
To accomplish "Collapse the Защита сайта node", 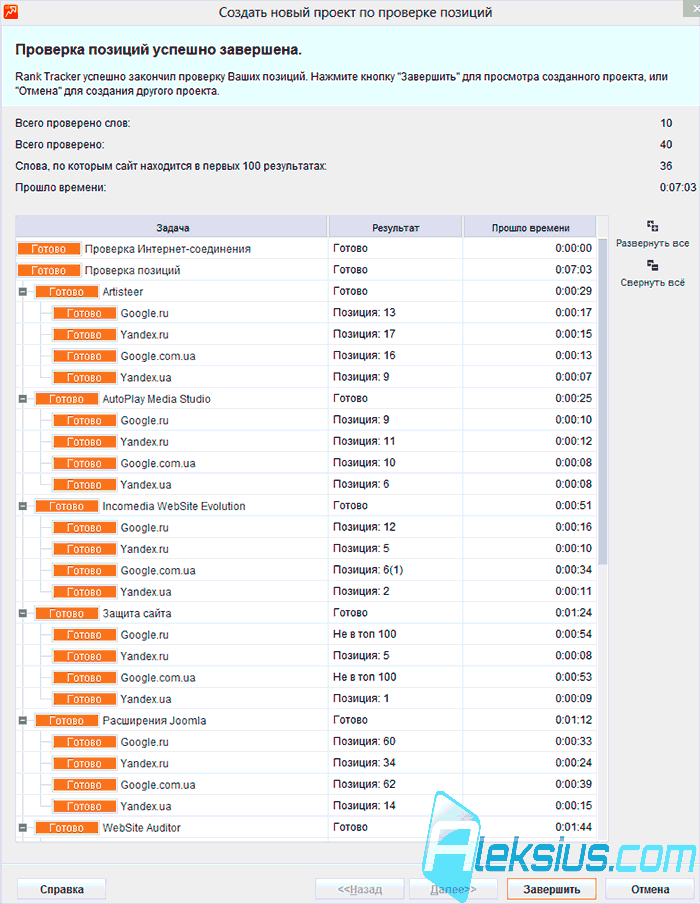I will pos(23,613).
